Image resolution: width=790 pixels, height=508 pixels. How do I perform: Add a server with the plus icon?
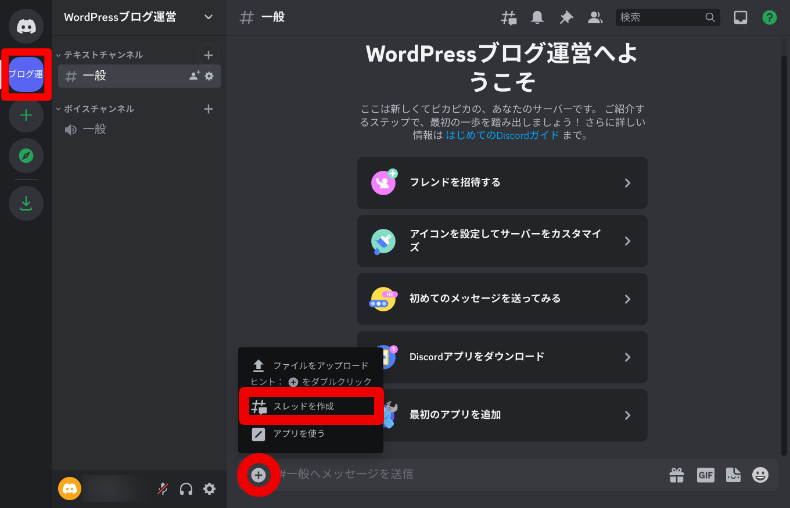[26, 115]
